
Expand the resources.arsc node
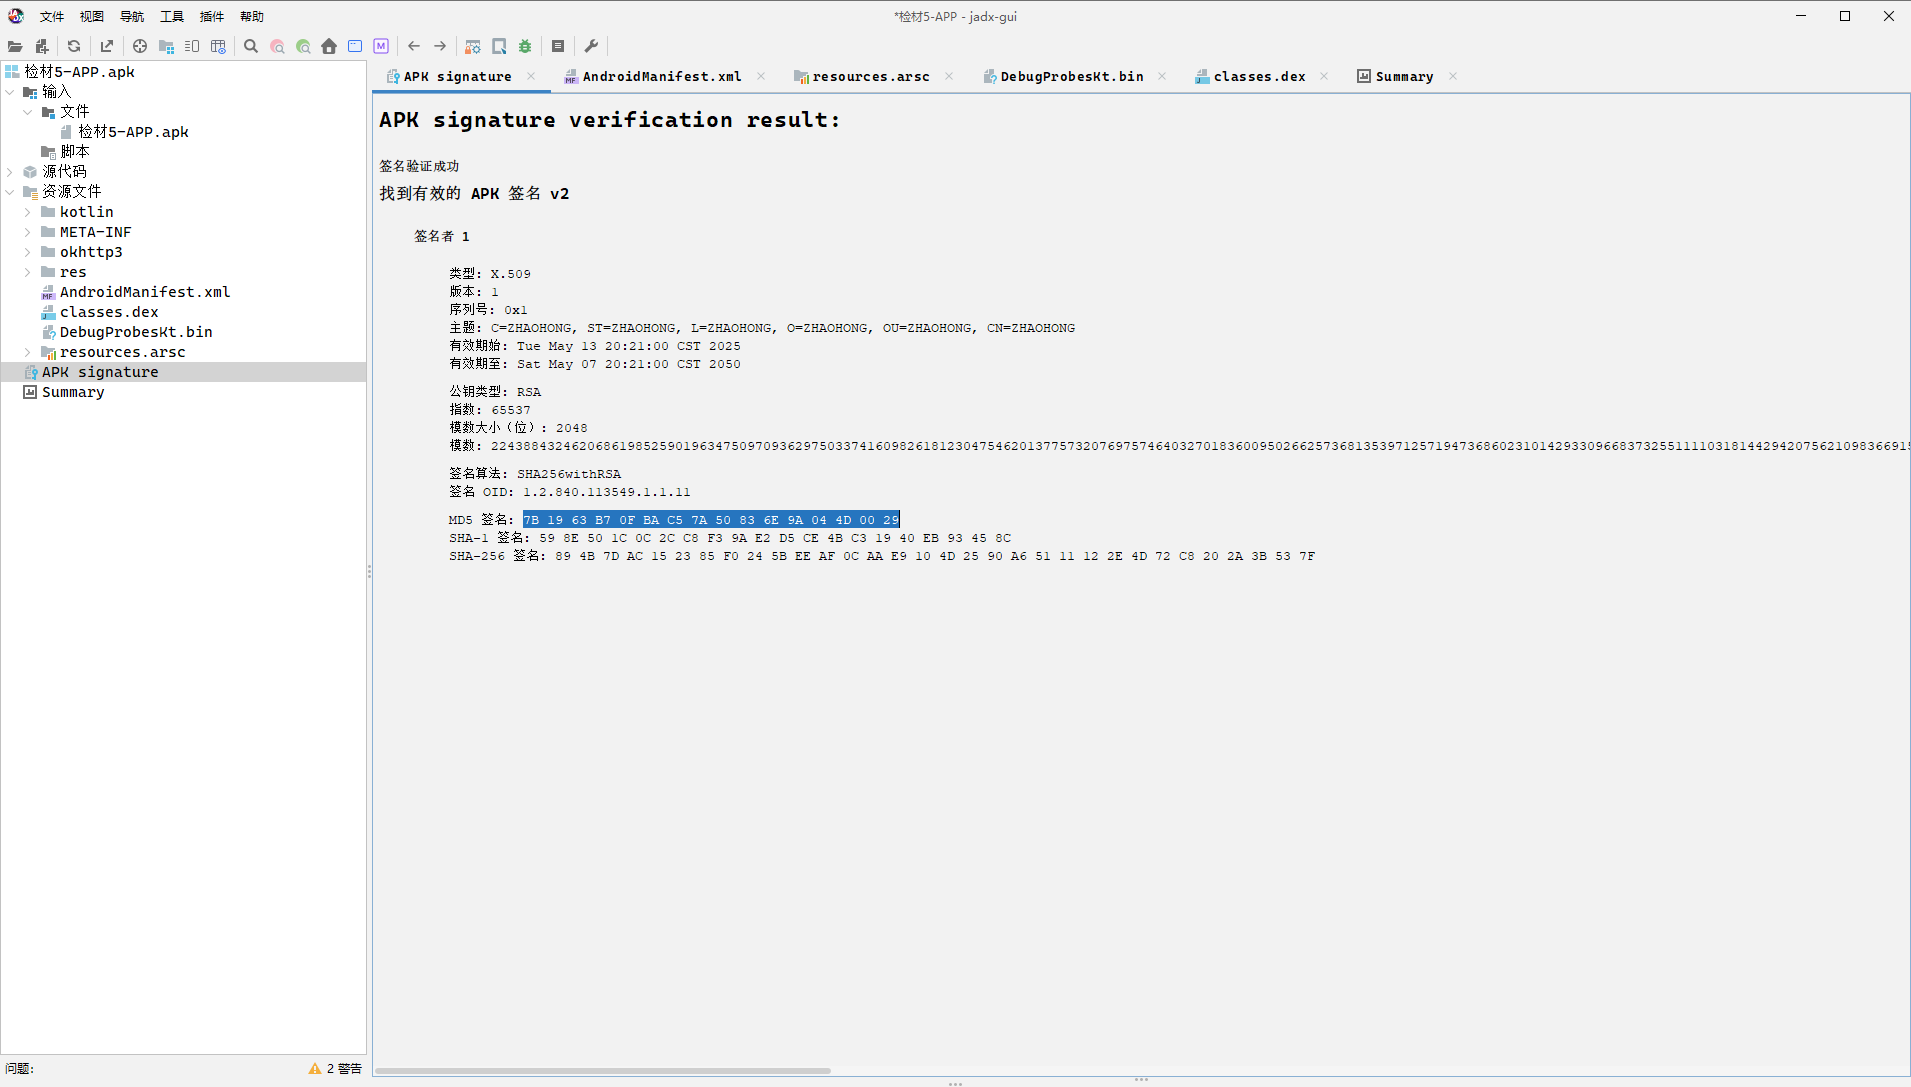[28, 352]
